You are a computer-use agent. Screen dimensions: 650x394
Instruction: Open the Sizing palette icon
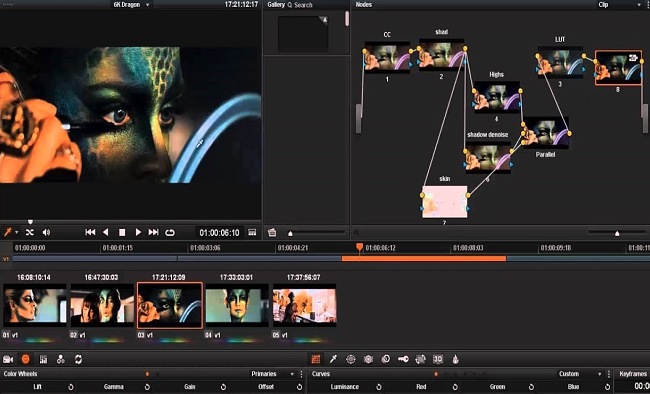click(420, 359)
